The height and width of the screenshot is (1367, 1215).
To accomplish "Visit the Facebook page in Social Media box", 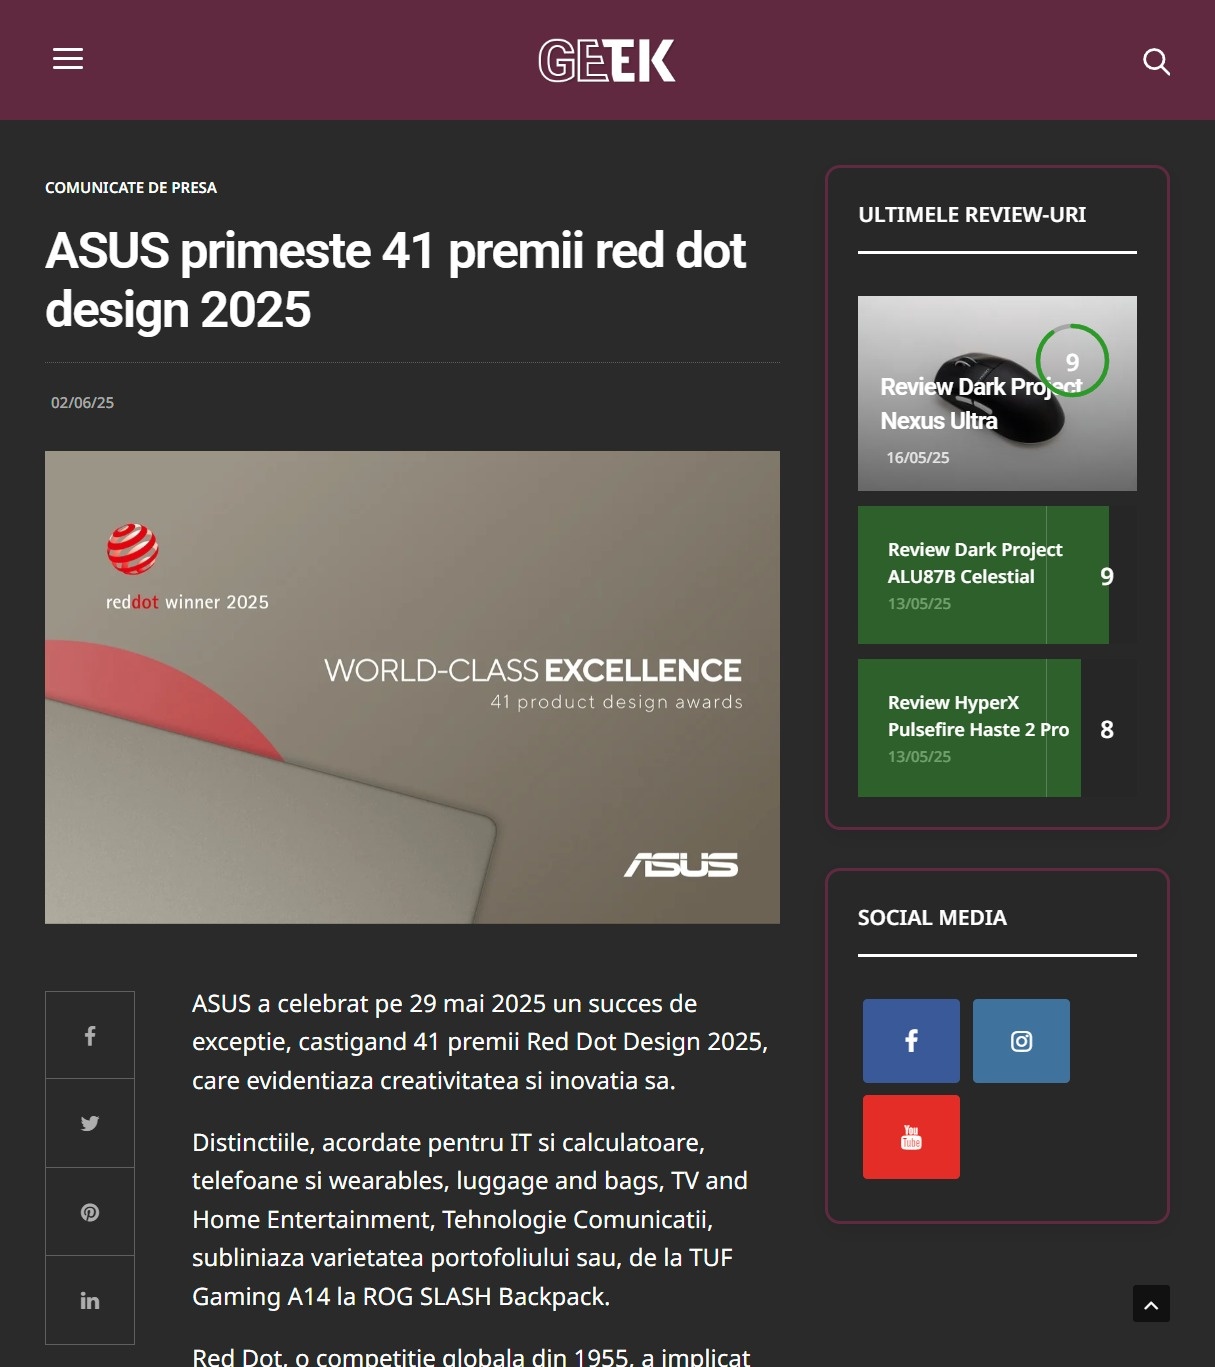I will 911,1041.
